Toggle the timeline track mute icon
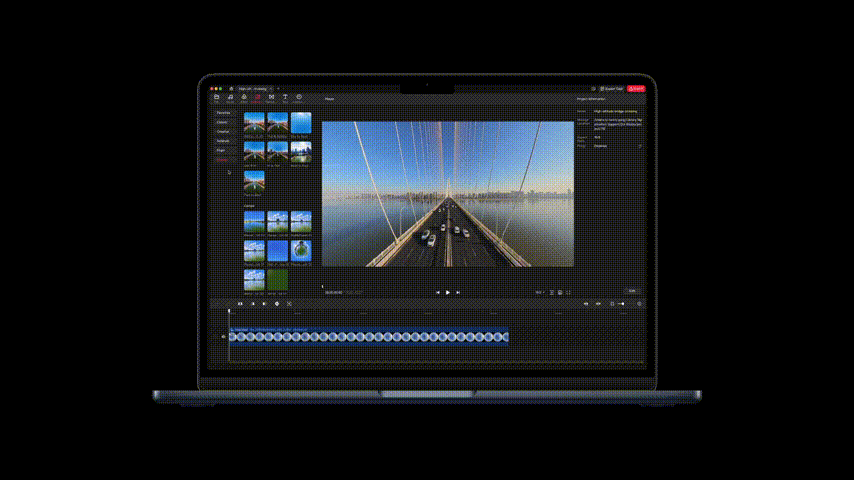 pyautogui.click(x=223, y=337)
